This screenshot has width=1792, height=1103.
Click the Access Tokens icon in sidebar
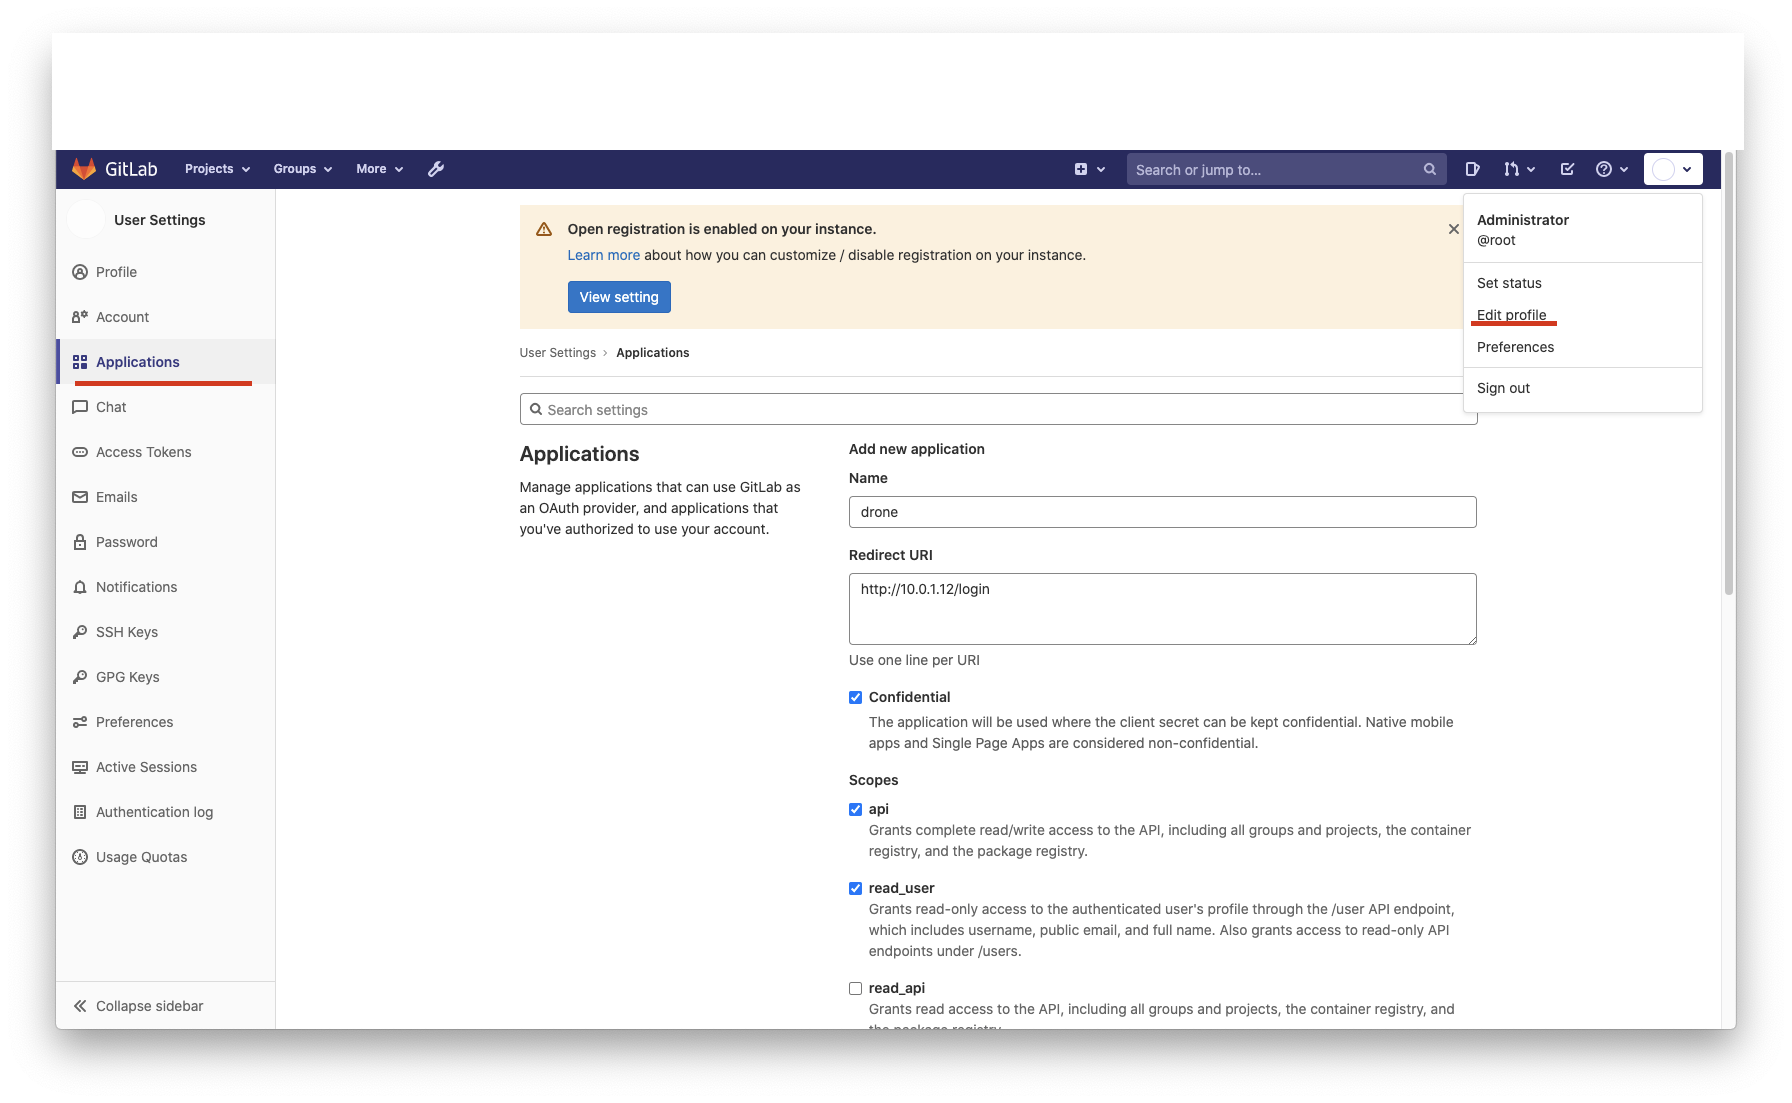pos(80,452)
